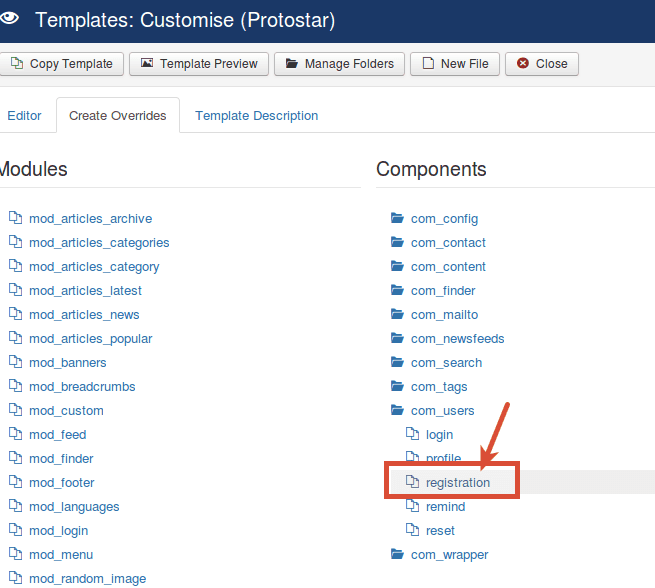Image resolution: width=655 pixels, height=588 pixels.
Task: Expand the com_newsfeeds folder icon
Action: tap(397, 338)
